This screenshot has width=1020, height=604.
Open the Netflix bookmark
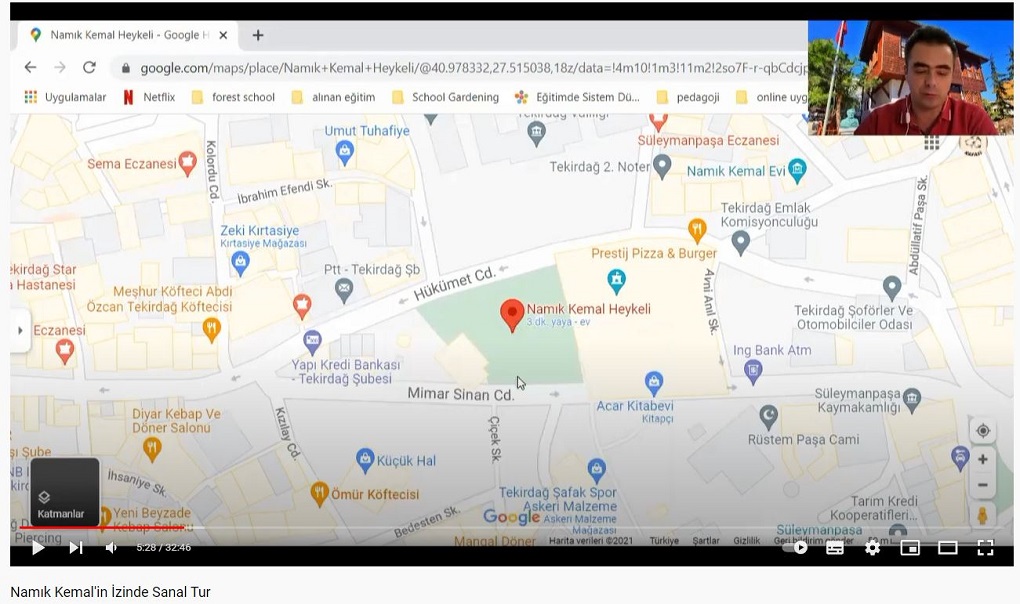(150, 98)
